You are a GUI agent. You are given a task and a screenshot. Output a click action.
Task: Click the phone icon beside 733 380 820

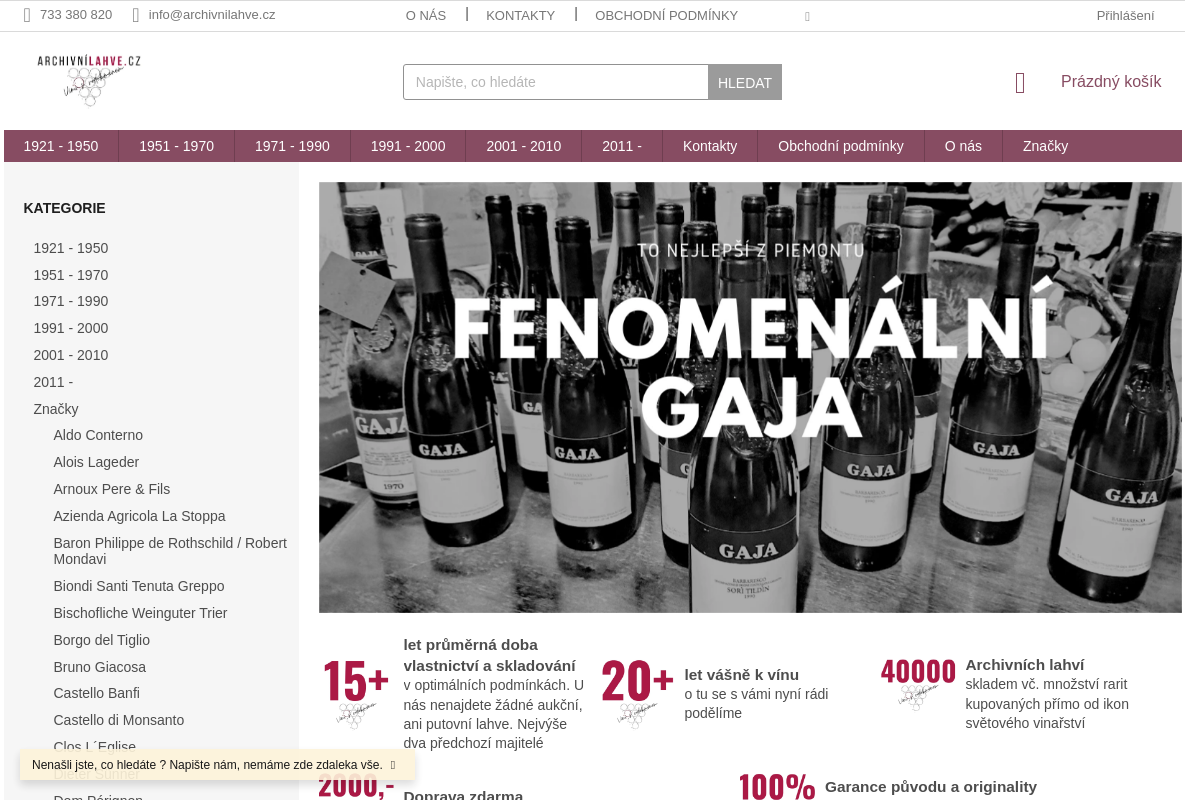(x=27, y=15)
